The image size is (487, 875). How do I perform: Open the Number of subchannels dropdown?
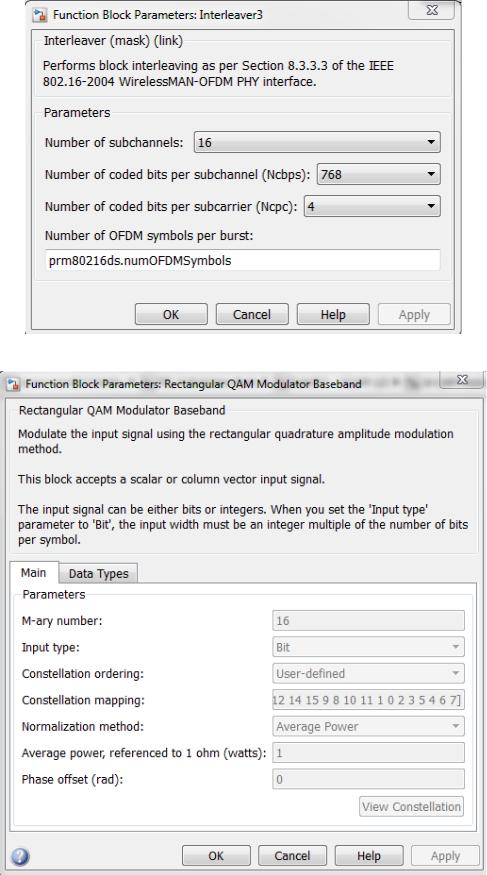click(x=317, y=142)
